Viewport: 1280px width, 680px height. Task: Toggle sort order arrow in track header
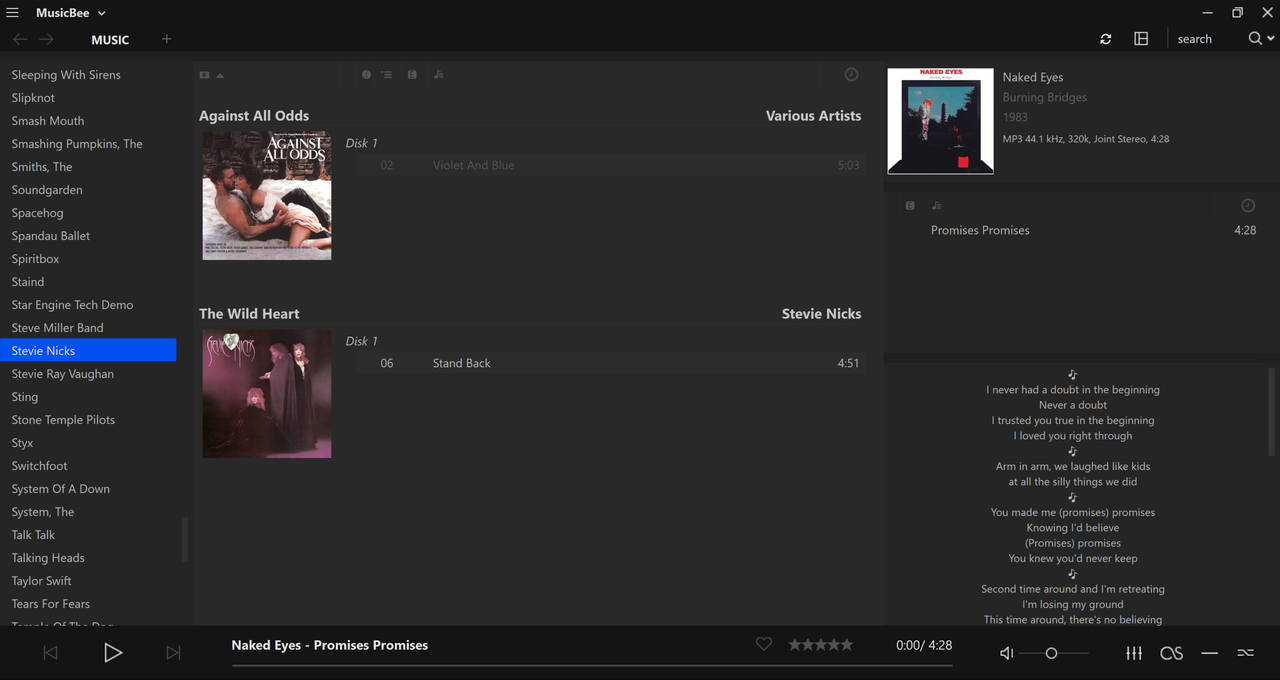coord(220,75)
